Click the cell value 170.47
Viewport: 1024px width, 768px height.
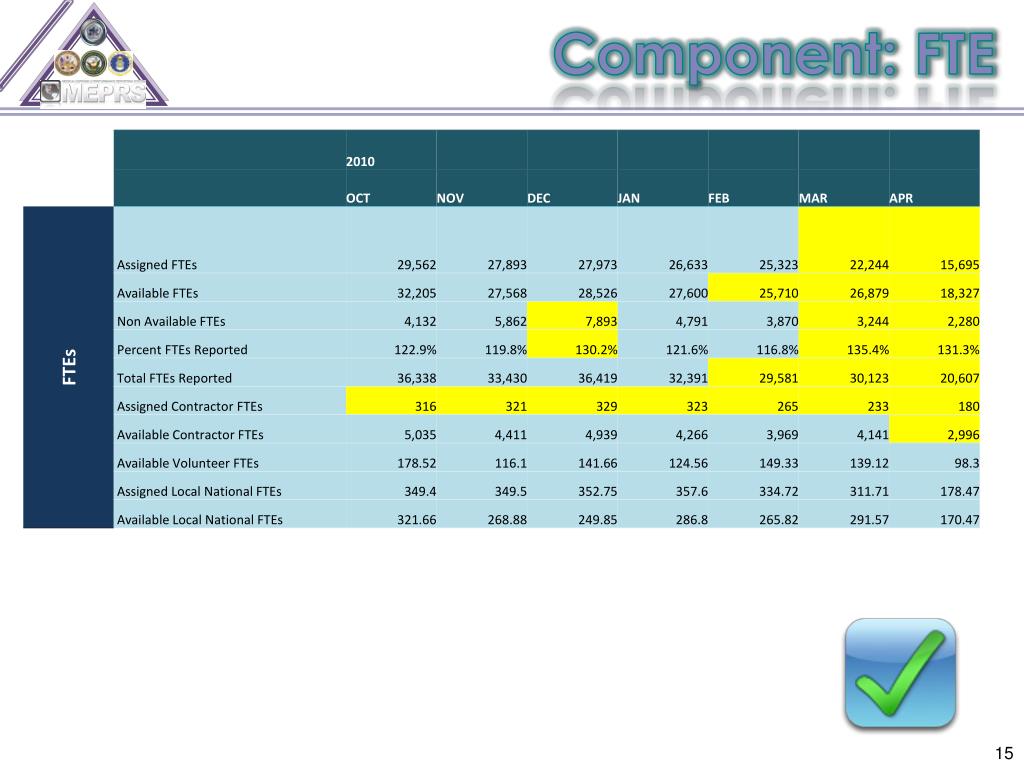(x=959, y=520)
